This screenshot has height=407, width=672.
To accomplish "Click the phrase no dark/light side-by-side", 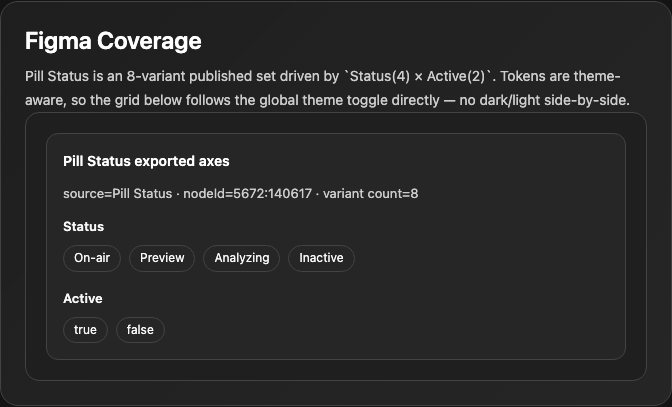I will (x=544, y=100).
